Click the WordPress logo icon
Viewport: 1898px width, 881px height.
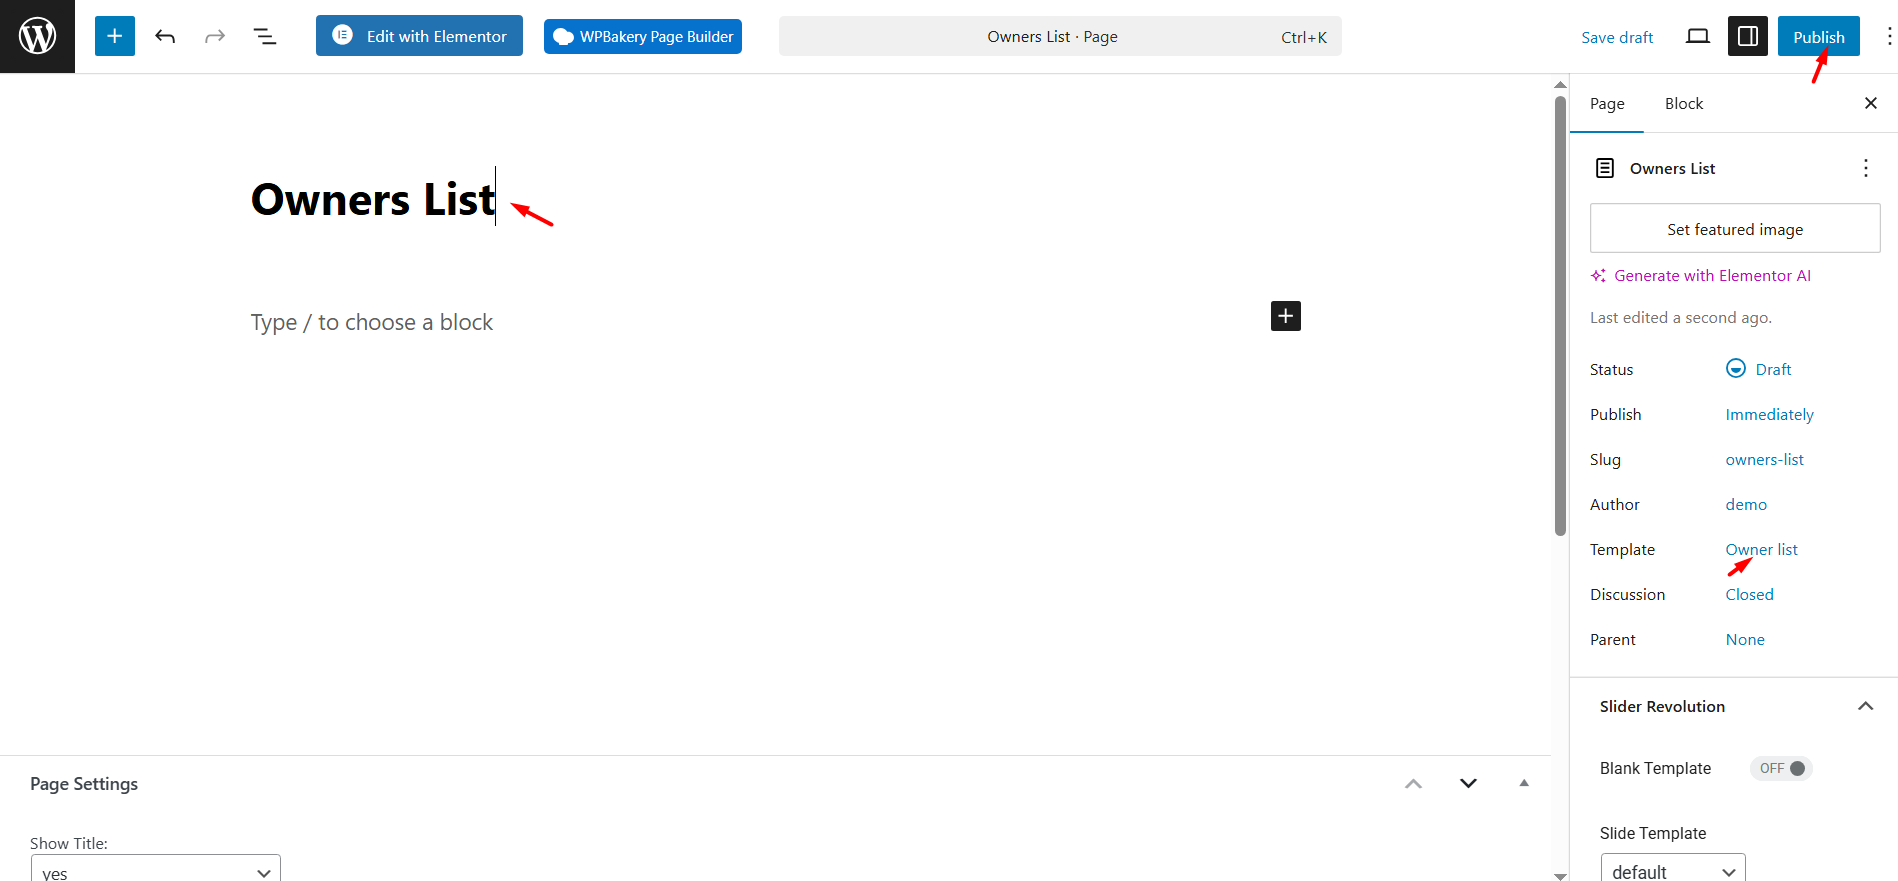[37, 36]
